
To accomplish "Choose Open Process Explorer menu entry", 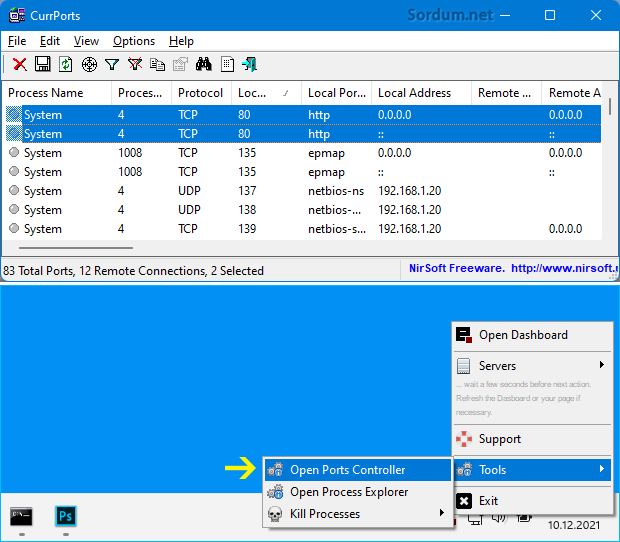I will 358,492.
